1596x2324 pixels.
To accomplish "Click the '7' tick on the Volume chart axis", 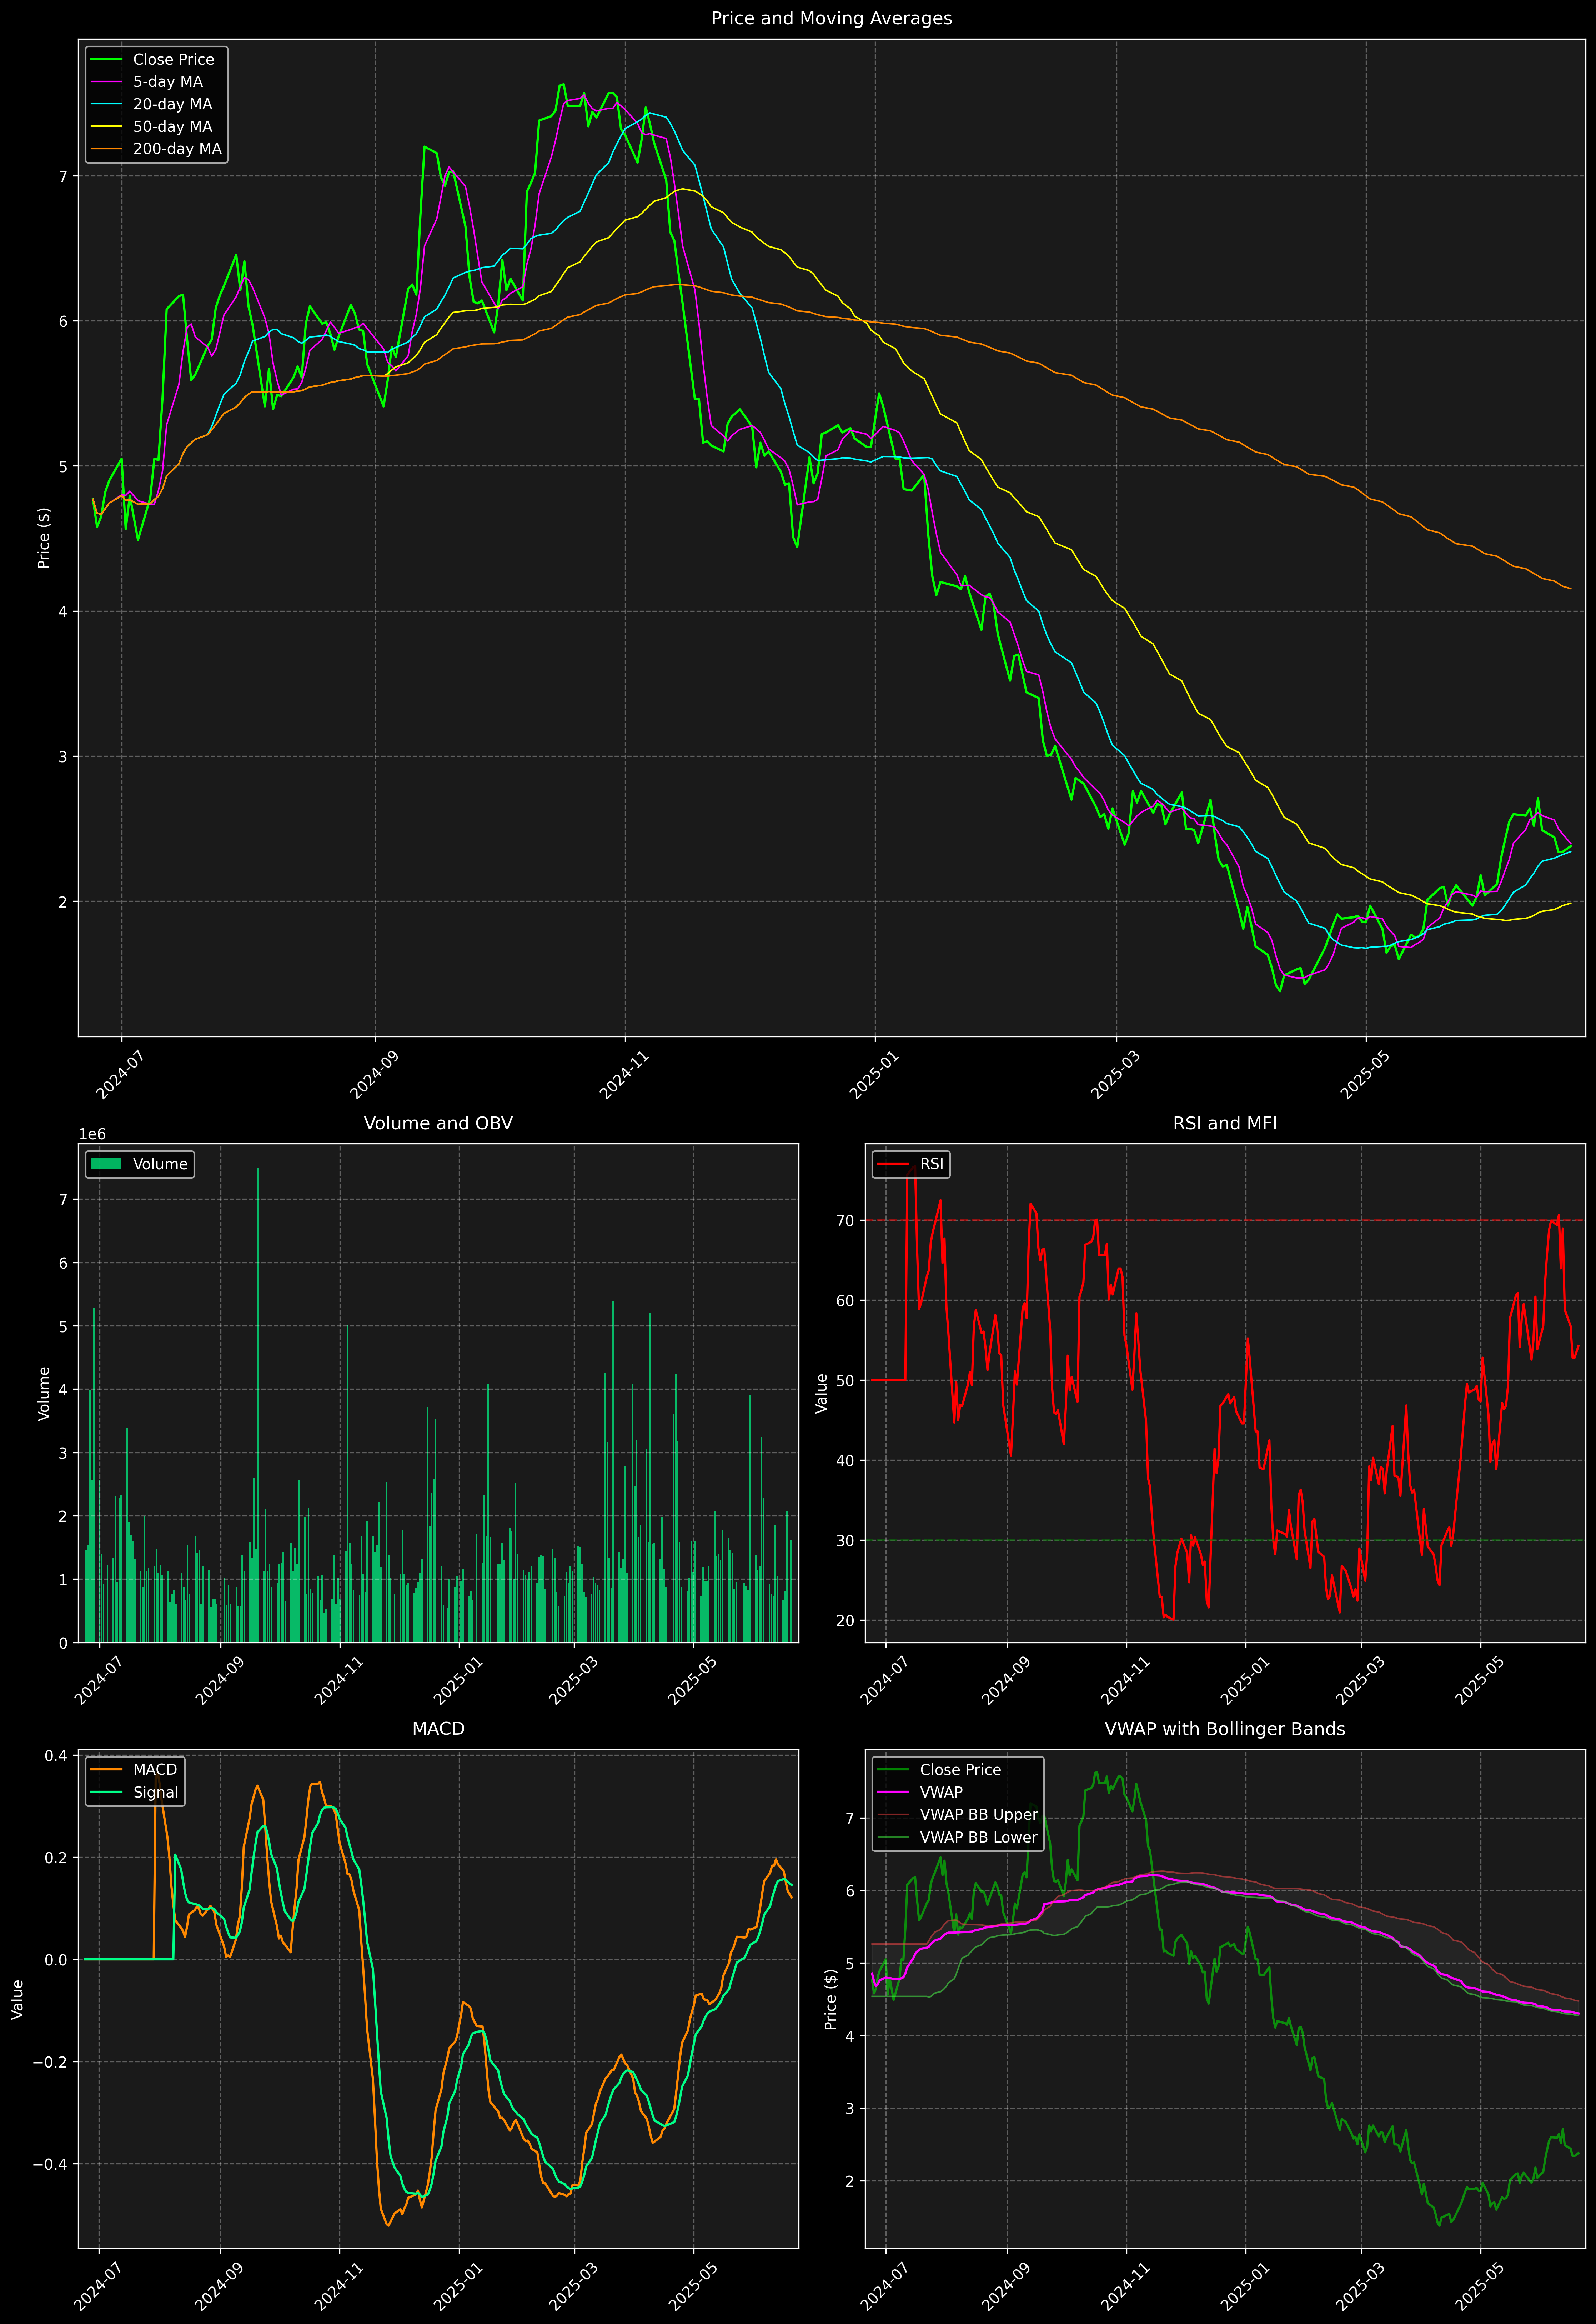I will coord(63,1200).
